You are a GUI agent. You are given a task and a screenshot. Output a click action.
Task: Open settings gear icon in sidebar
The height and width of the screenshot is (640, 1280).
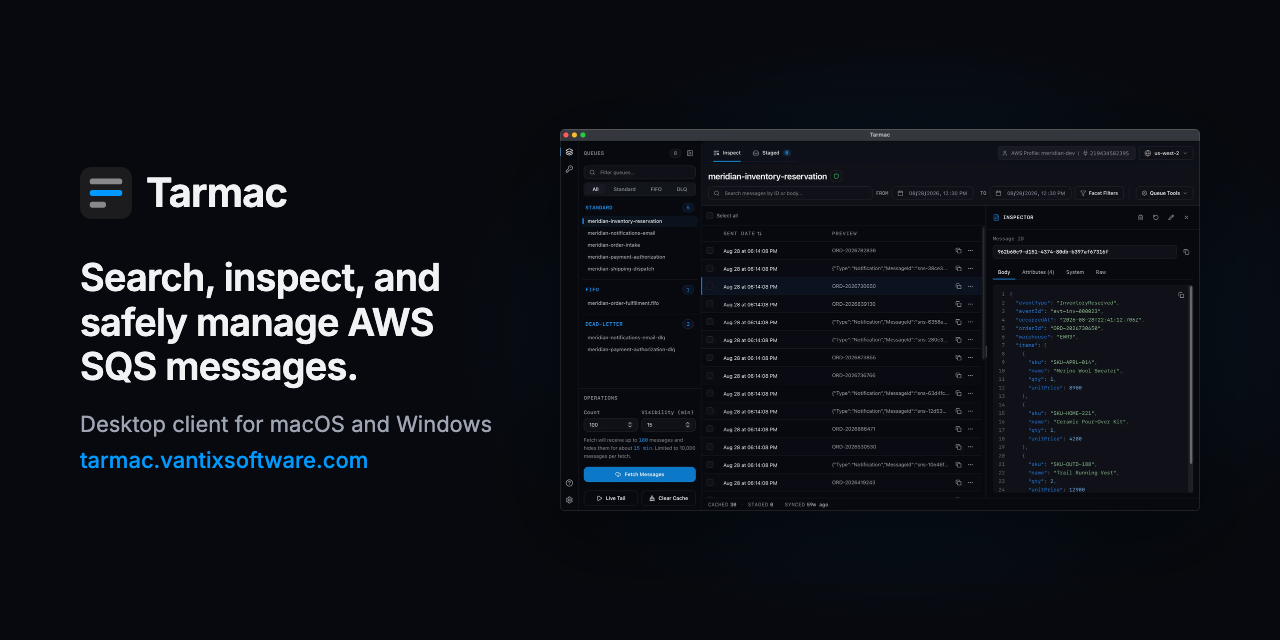point(569,499)
